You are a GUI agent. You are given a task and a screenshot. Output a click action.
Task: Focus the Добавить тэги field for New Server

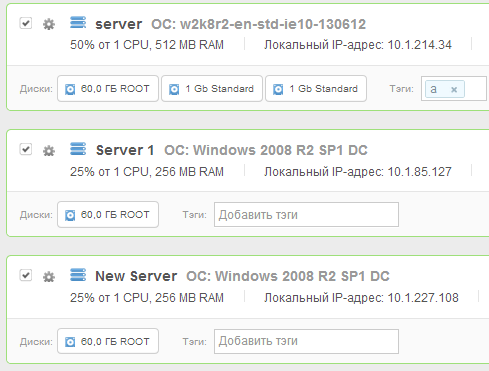(306, 341)
